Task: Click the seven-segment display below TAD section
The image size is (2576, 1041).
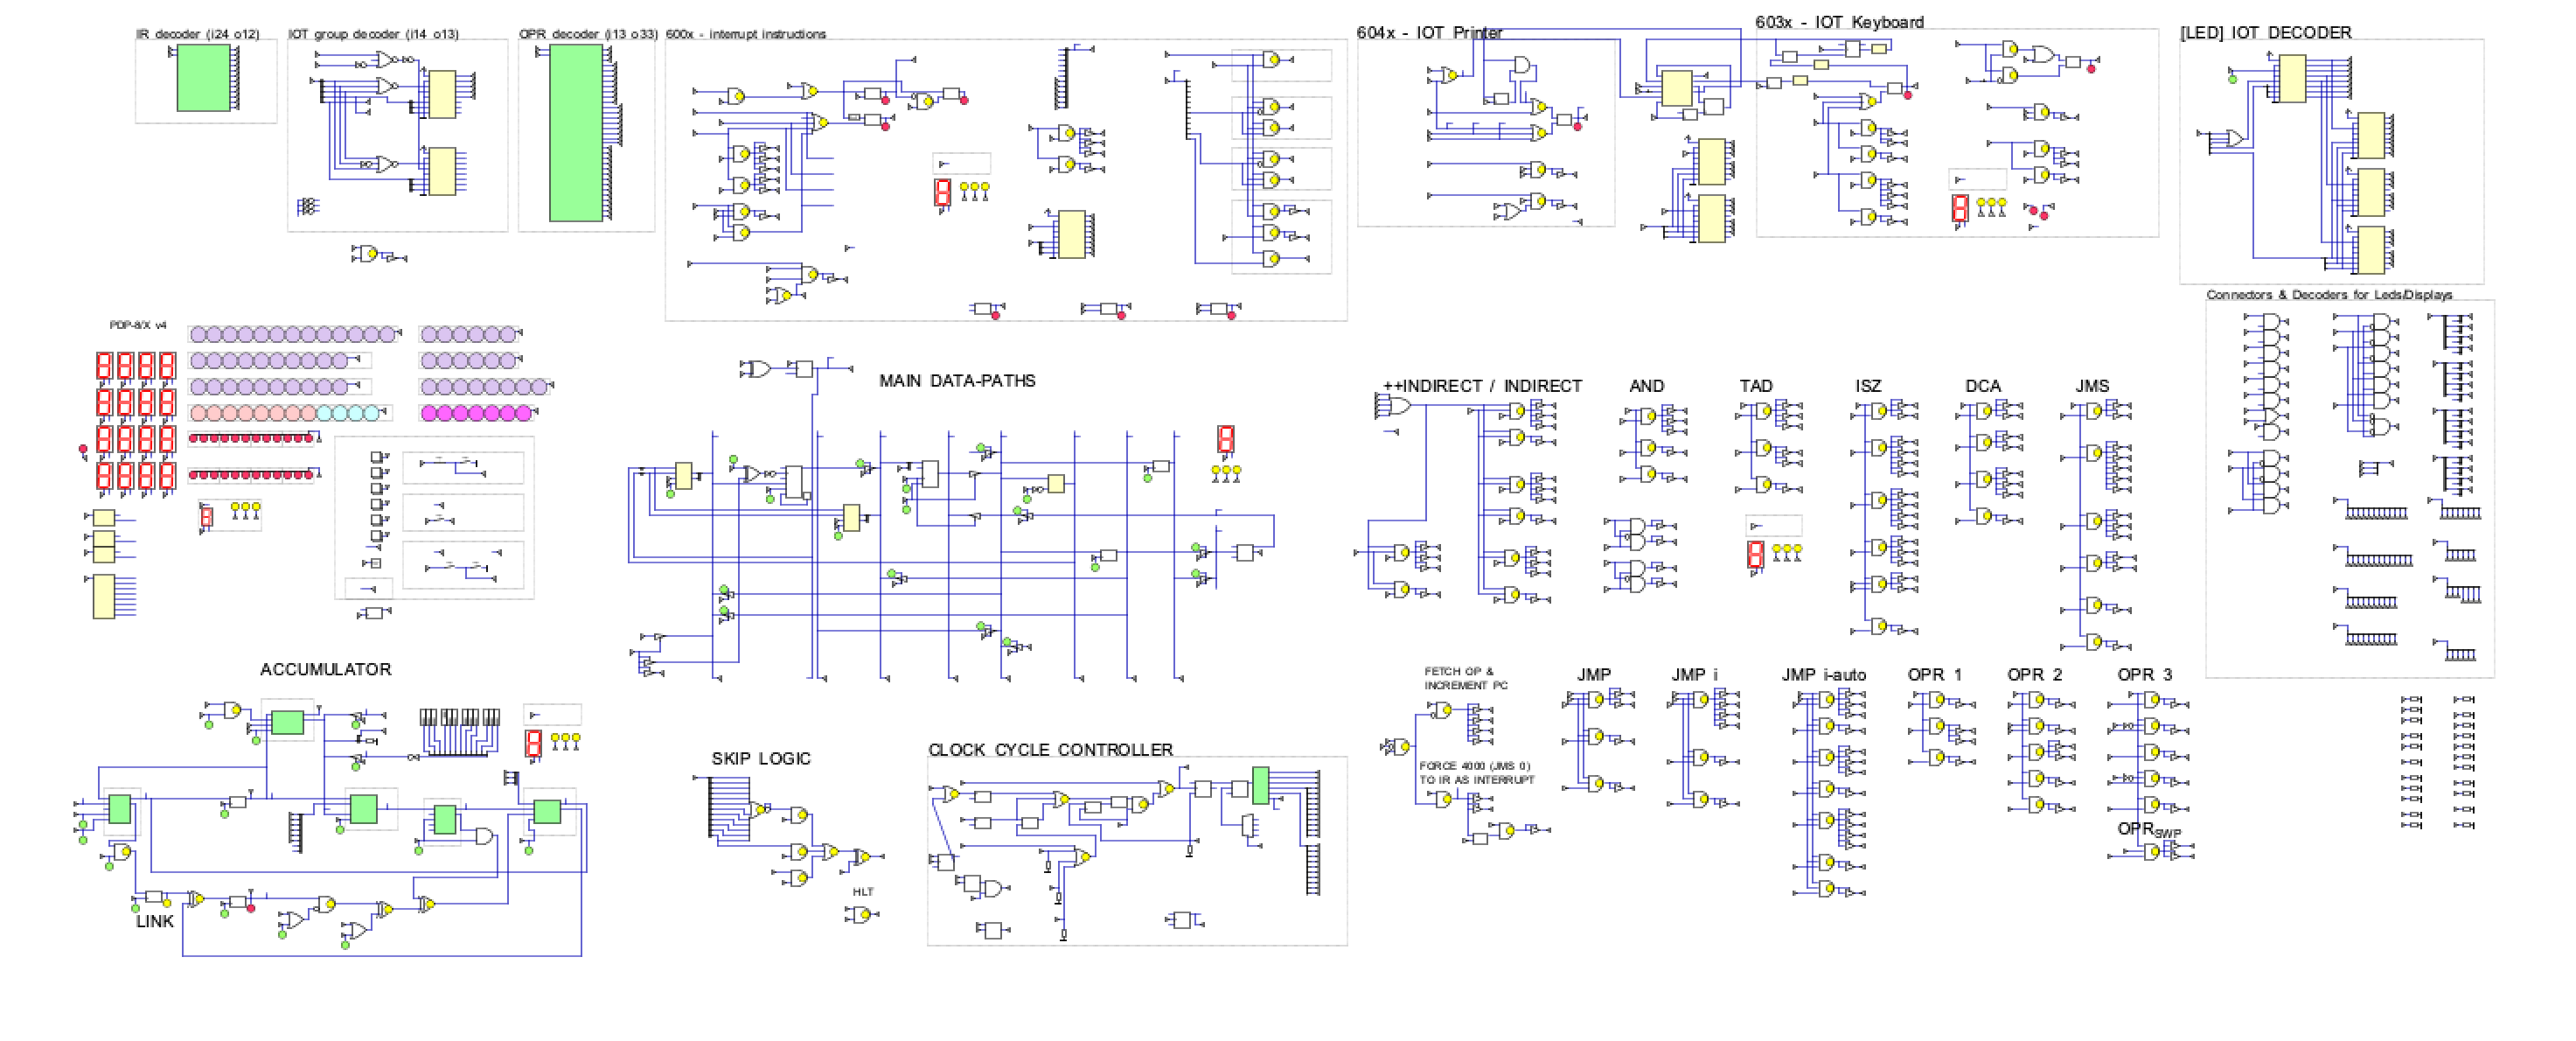Action: (1755, 554)
